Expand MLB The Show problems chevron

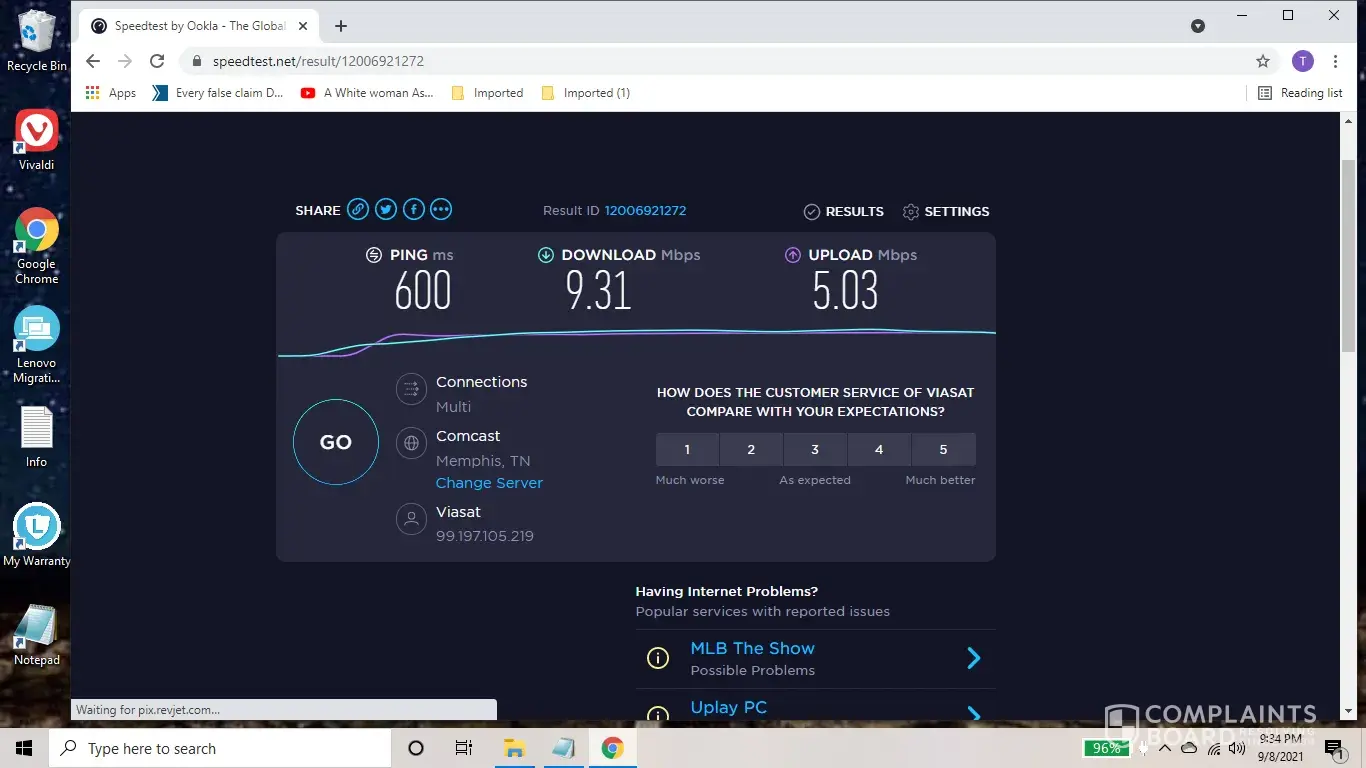[973, 658]
